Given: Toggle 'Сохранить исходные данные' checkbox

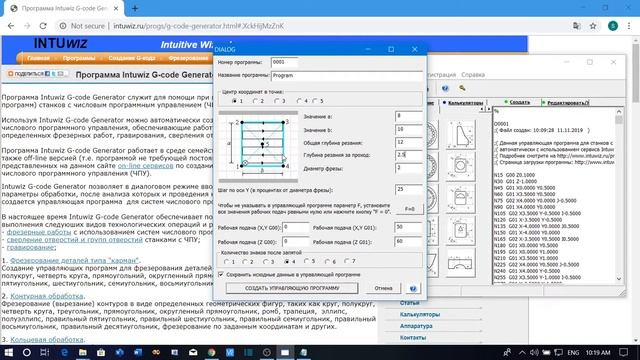Looking at the screenshot, I should (221, 275).
